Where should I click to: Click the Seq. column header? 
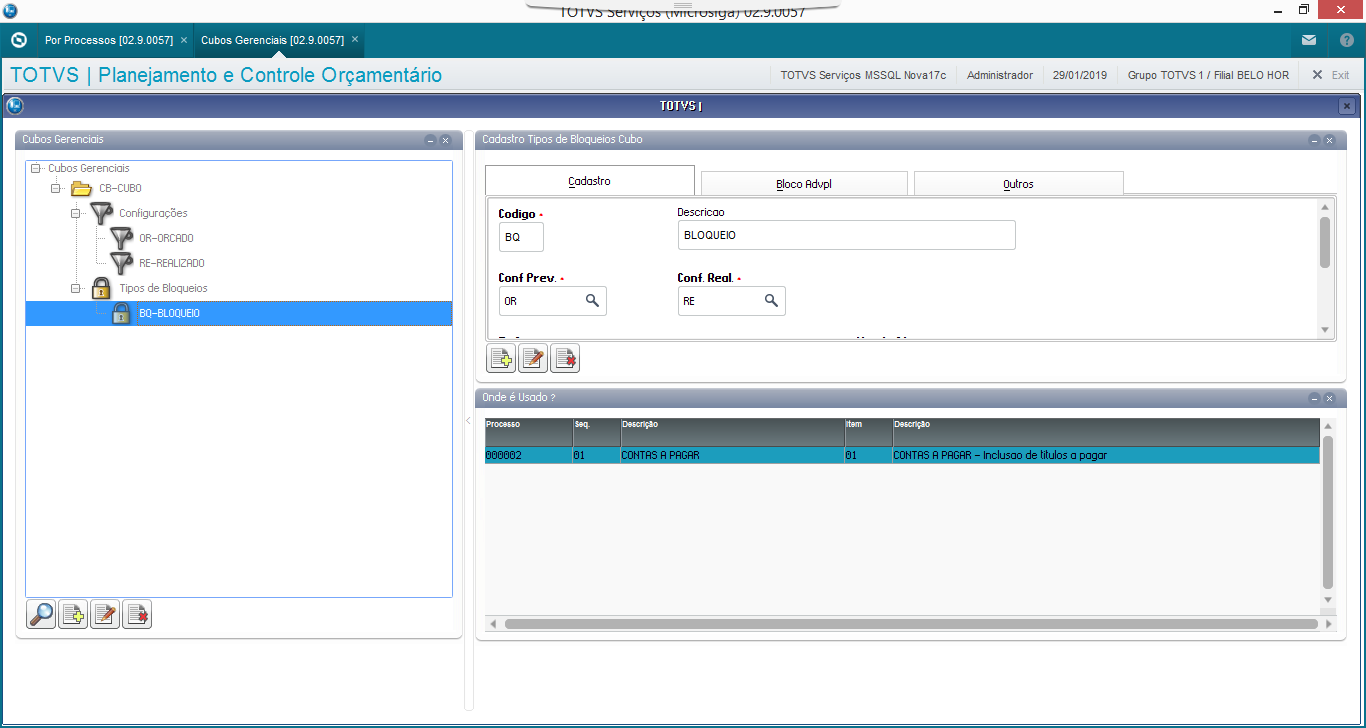[x=597, y=432]
